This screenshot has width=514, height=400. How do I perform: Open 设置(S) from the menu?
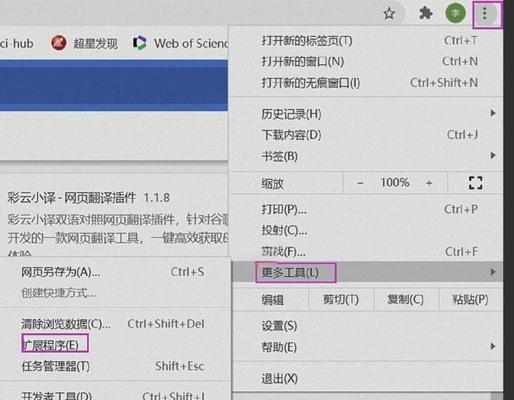(x=367, y=326)
